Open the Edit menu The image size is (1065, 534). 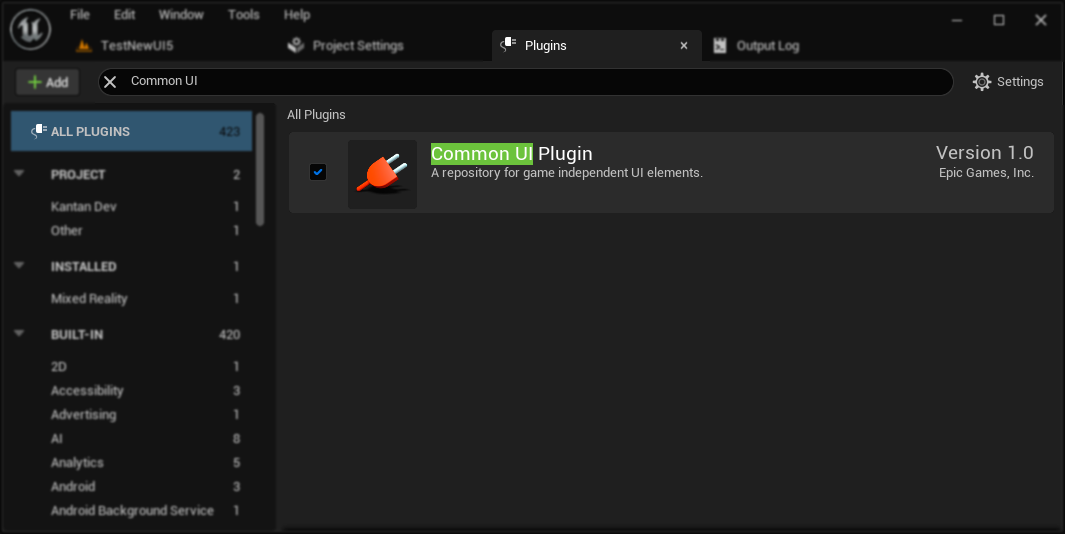point(124,14)
